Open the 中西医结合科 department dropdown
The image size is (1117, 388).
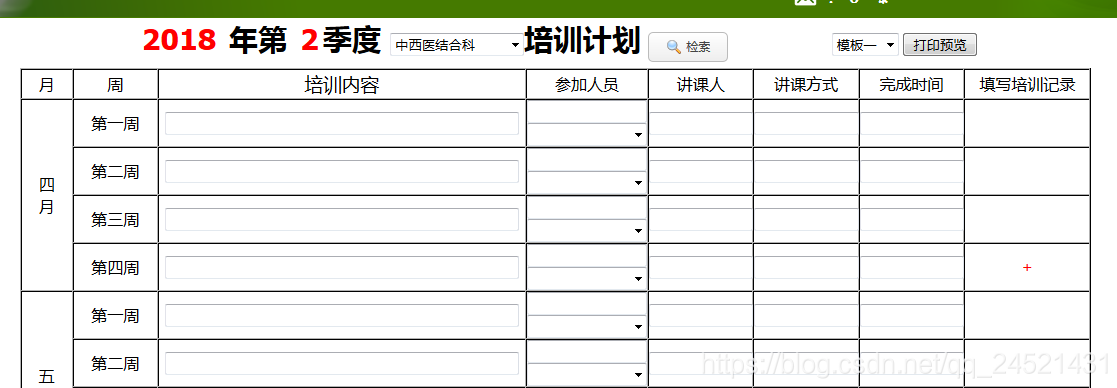click(x=457, y=46)
